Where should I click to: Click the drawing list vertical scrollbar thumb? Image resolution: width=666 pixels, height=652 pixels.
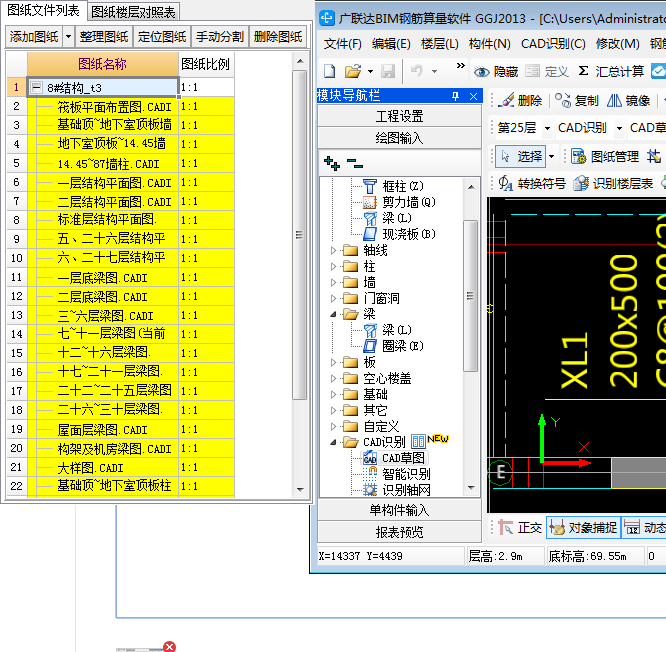click(x=299, y=235)
